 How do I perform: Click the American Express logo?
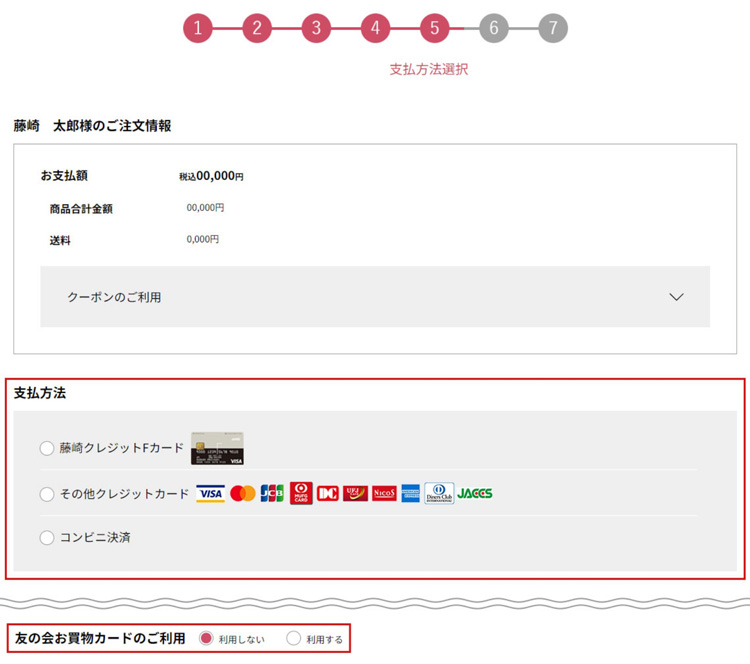[411, 494]
